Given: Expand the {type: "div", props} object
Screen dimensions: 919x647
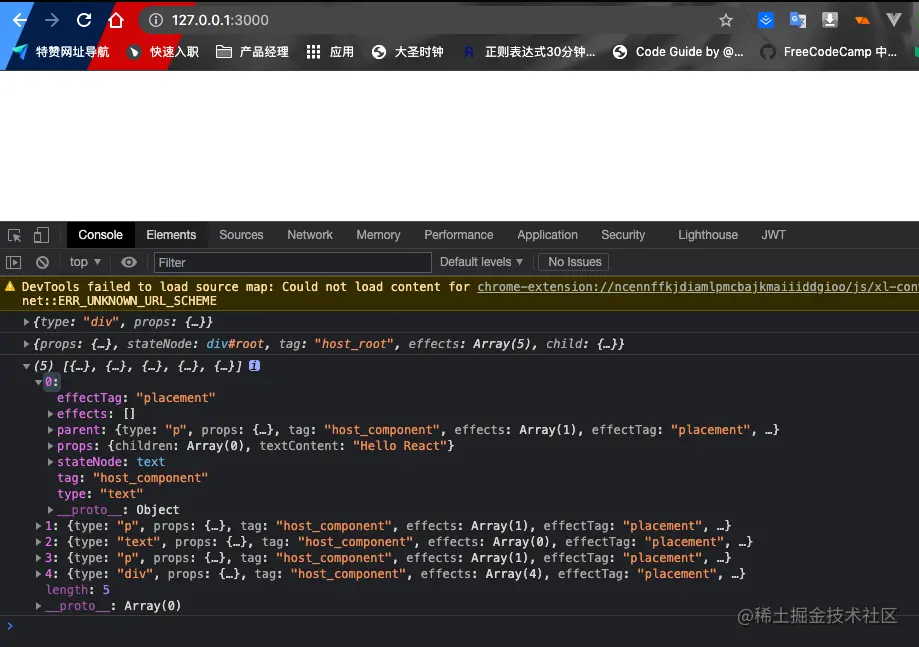Looking at the screenshot, I should click(x=26, y=322).
